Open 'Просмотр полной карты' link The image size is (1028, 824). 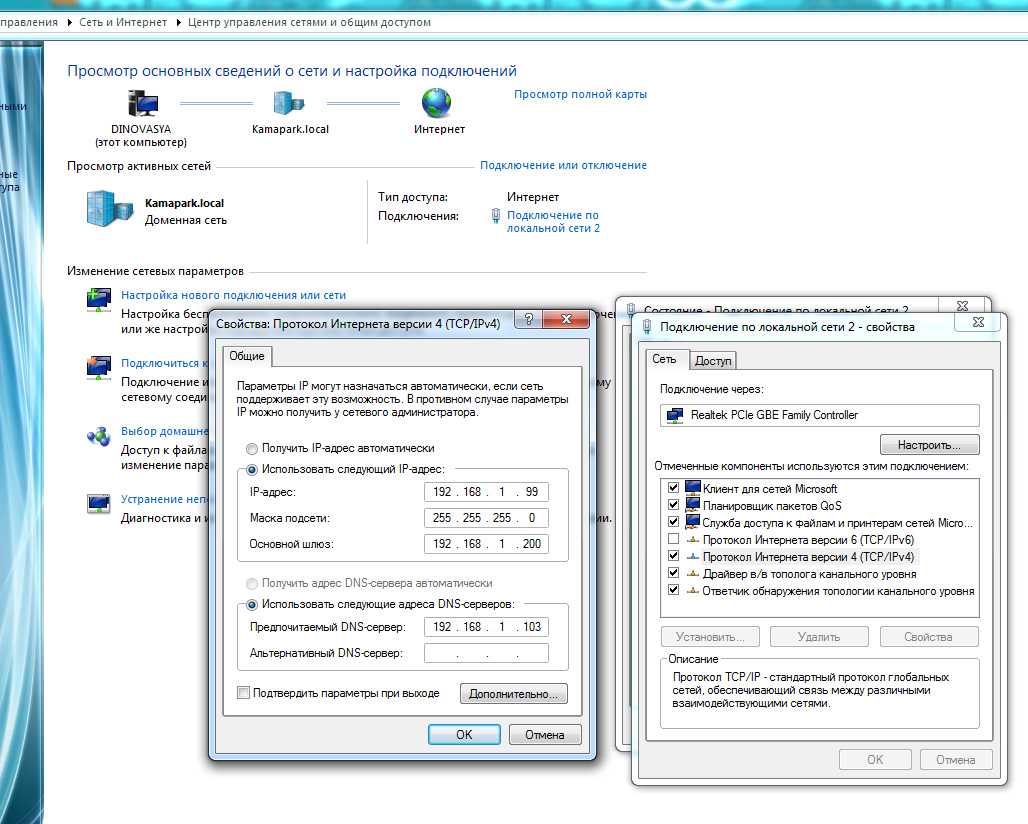point(580,94)
